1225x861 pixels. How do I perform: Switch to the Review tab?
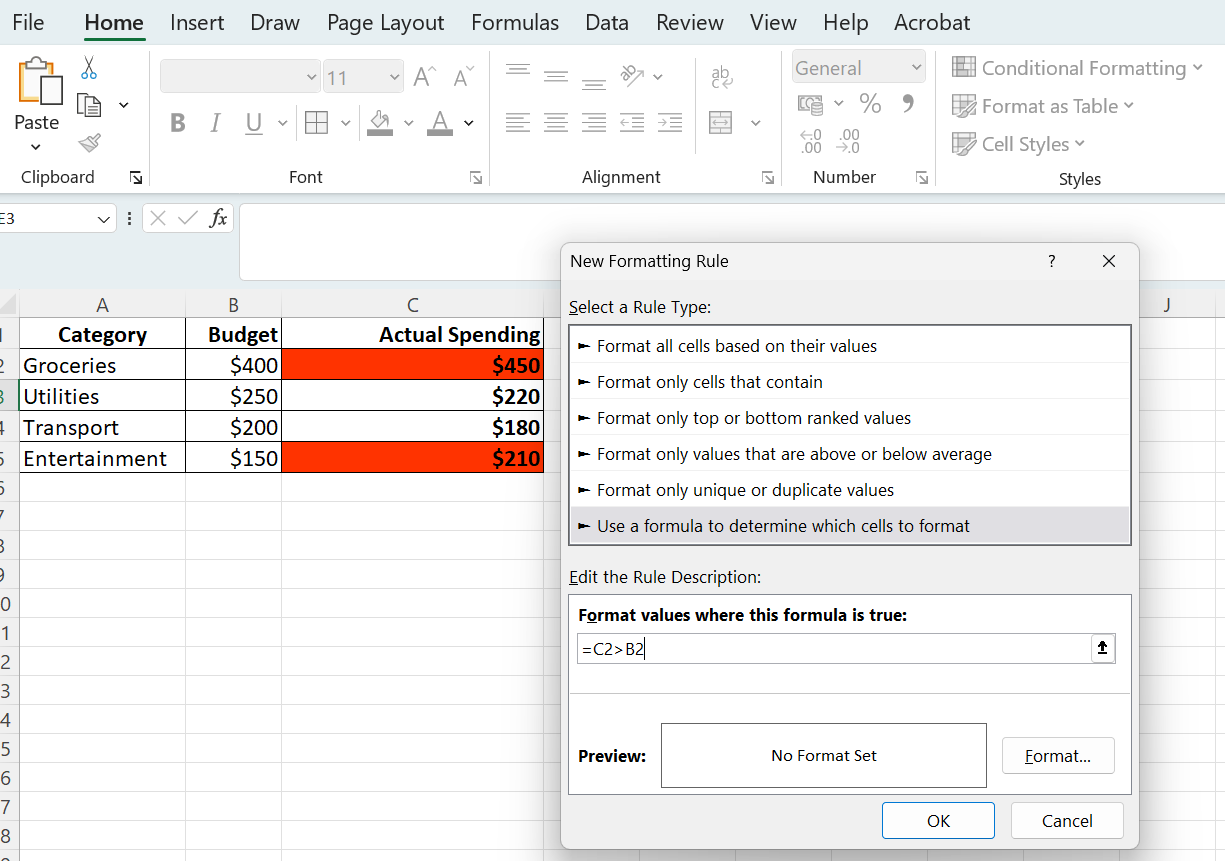(x=690, y=22)
